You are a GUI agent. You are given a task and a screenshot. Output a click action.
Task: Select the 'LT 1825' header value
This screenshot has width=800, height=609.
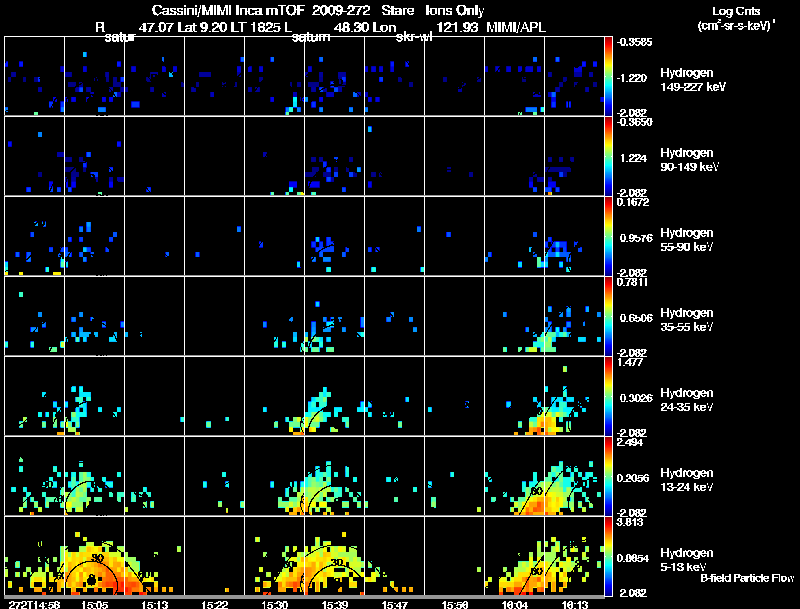[x=255, y=27]
